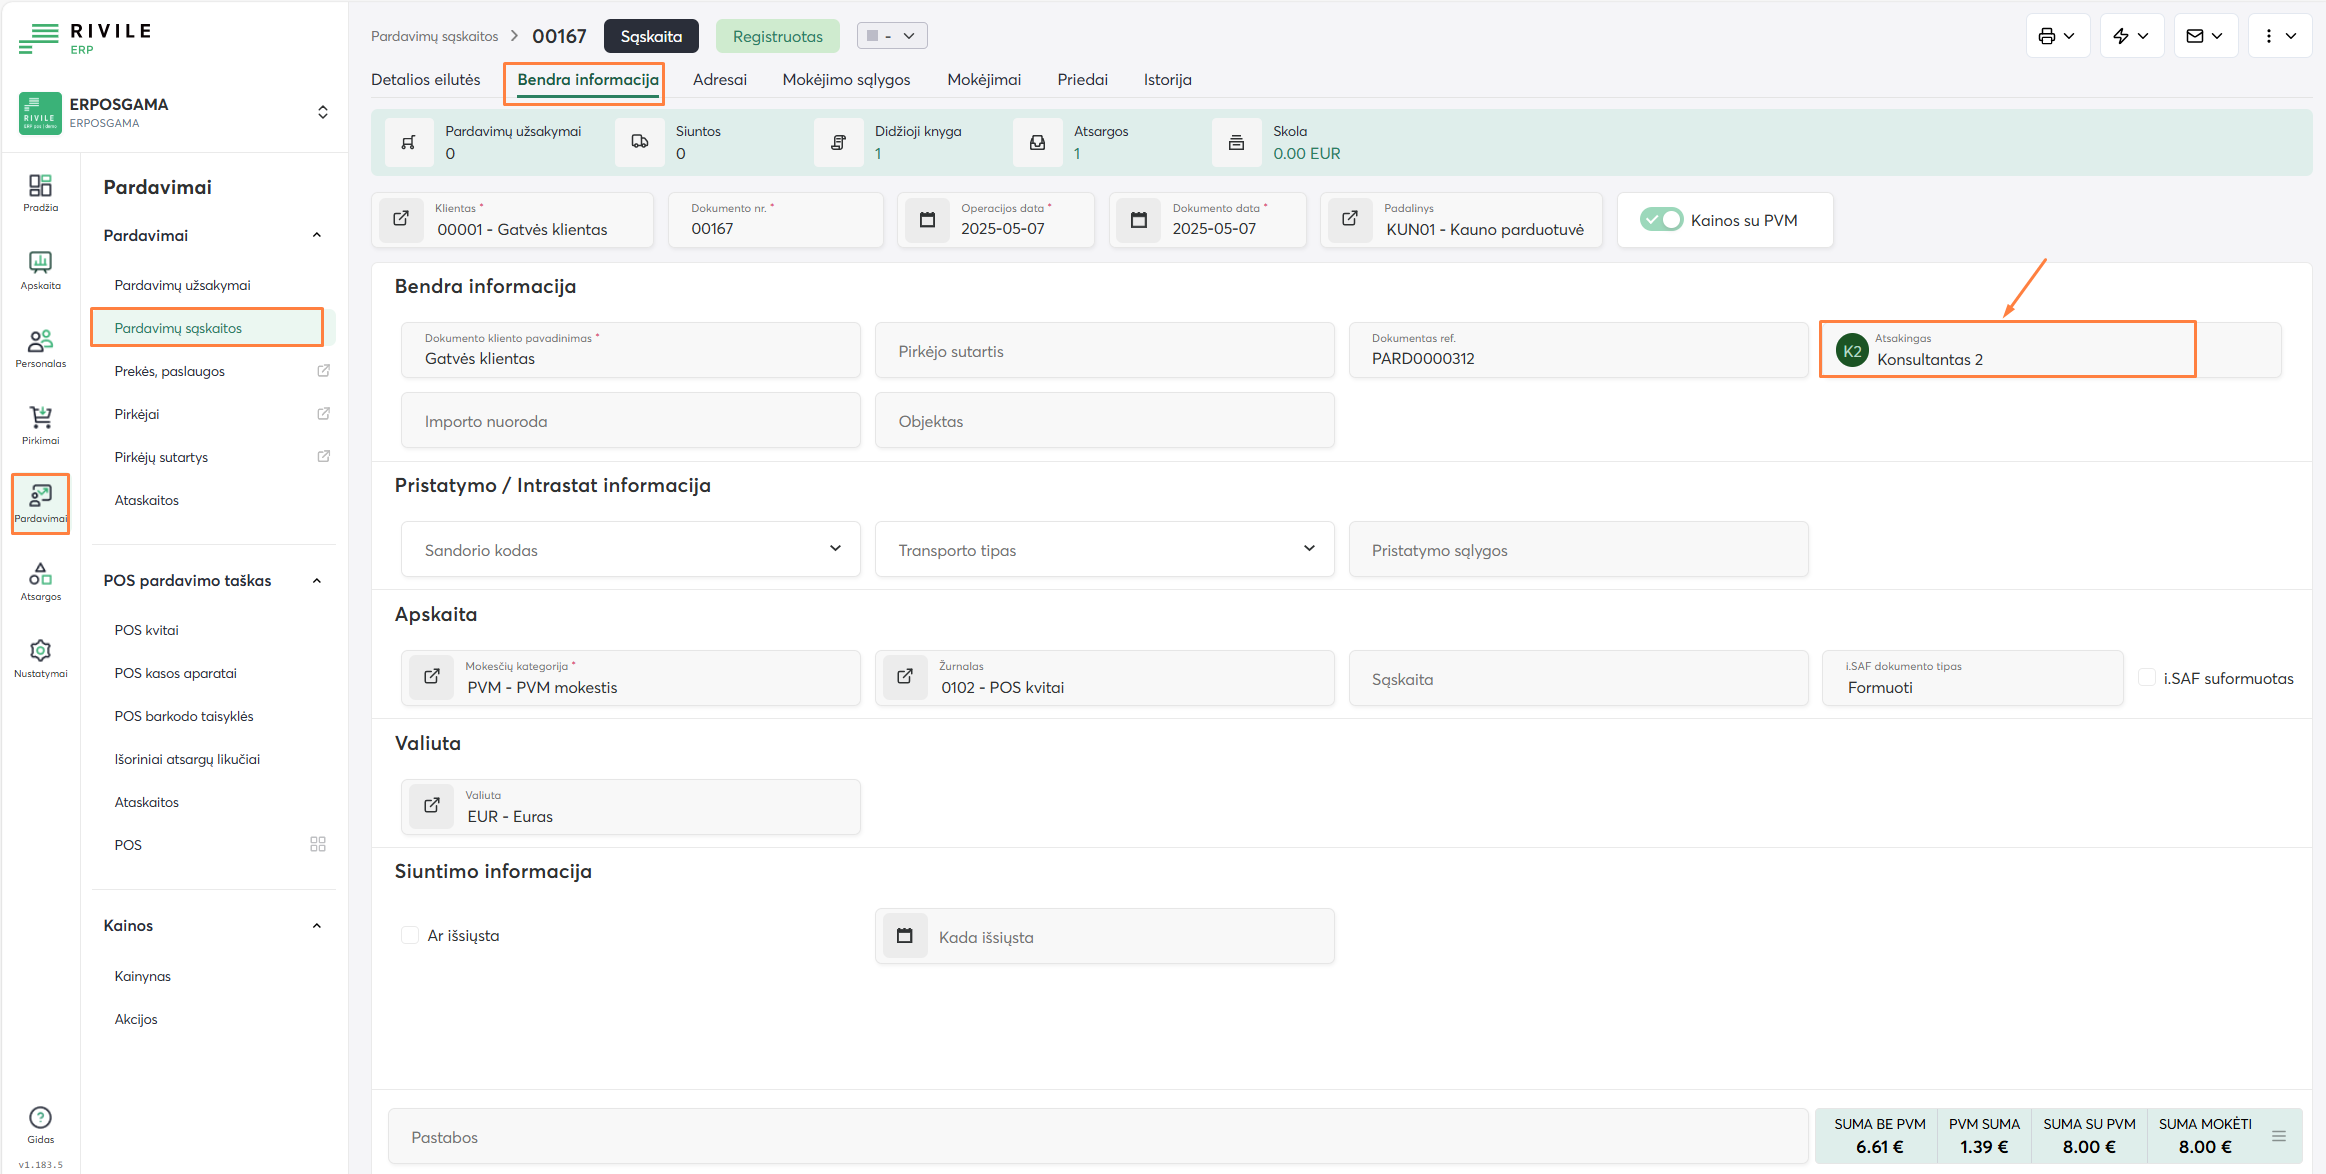The image size is (2326, 1174).
Task: Open Pirkimai cart icon in sidebar
Action: coord(40,425)
